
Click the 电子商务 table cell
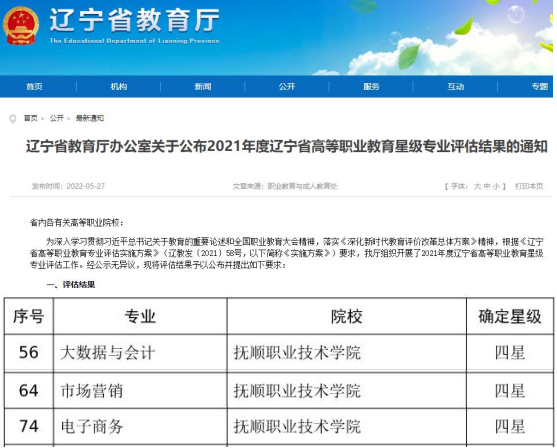point(140,426)
